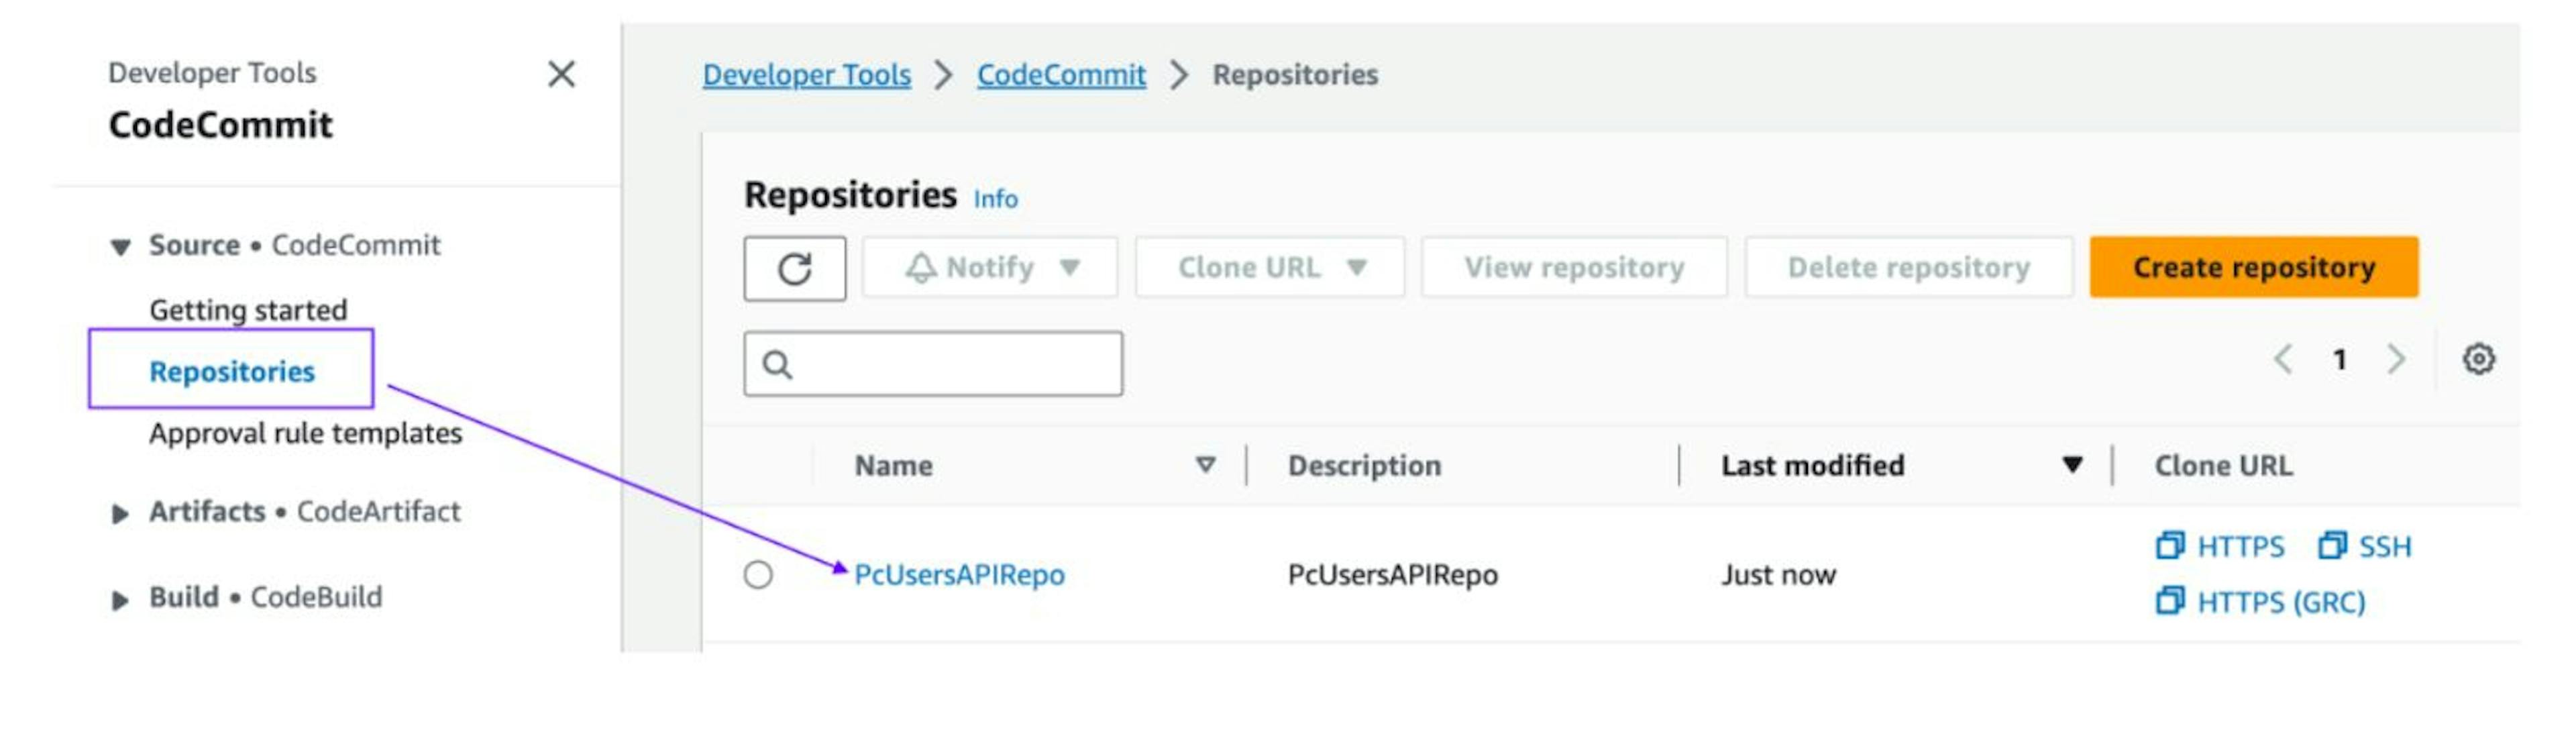Image resolution: width=2576 pixels, height=736 pixels.
Task: Open the PcUsersAPIRepo repository link
Action: 959,575
